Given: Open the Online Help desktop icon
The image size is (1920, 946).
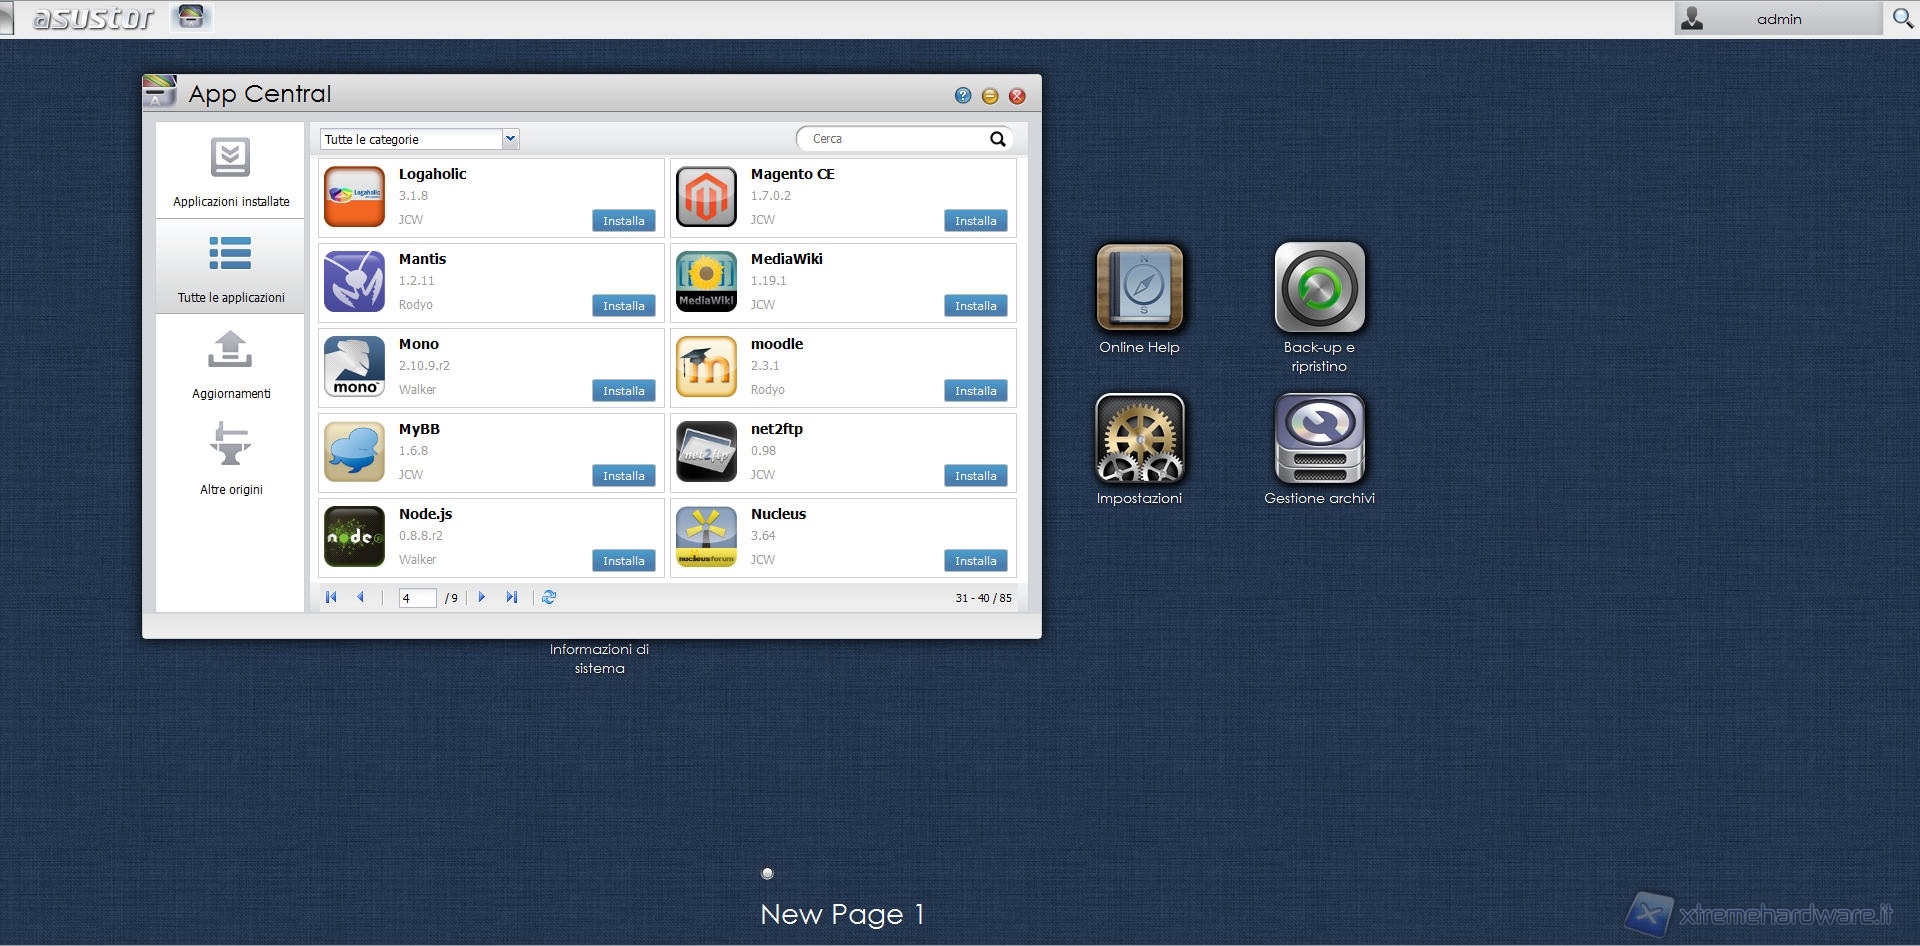Looking at the screenshot, I should 1139,288.
